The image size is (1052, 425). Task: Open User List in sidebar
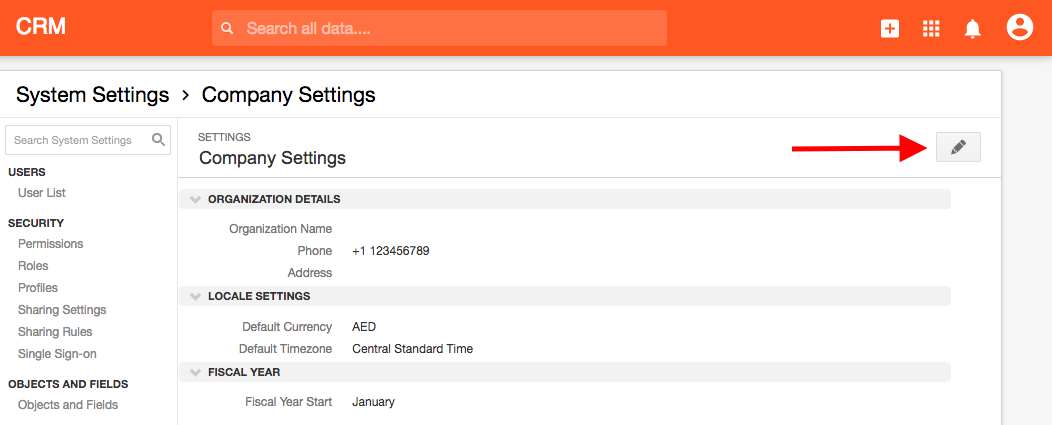pos(42,193)
